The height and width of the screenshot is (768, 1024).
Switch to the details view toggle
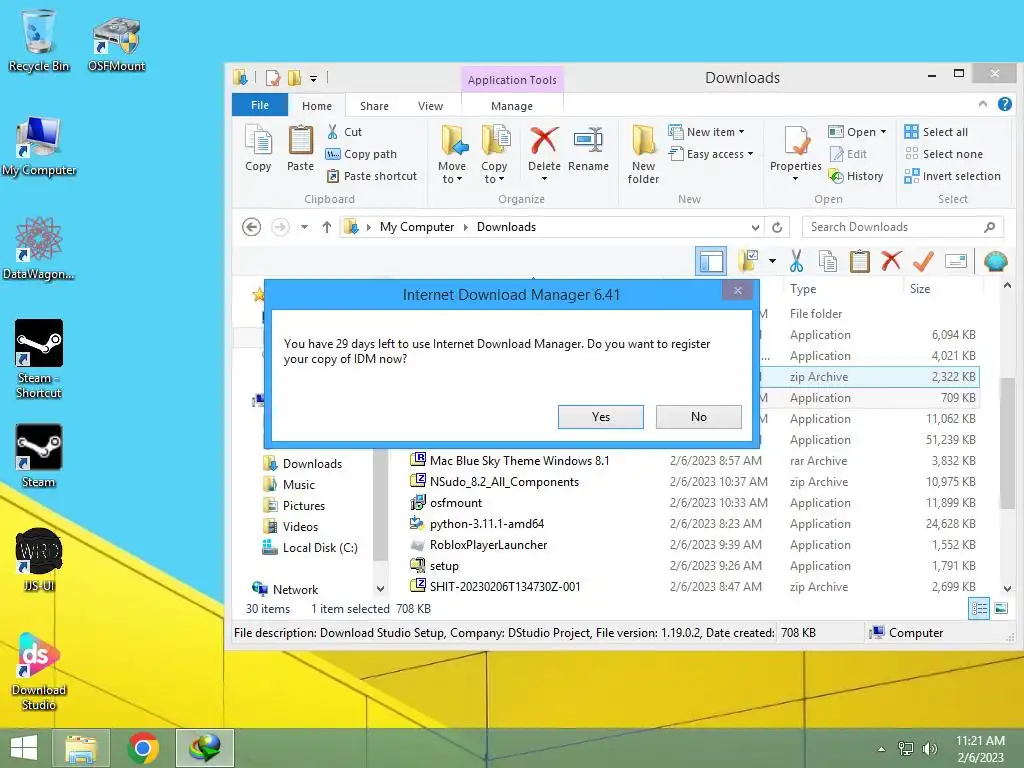(979, 609)
